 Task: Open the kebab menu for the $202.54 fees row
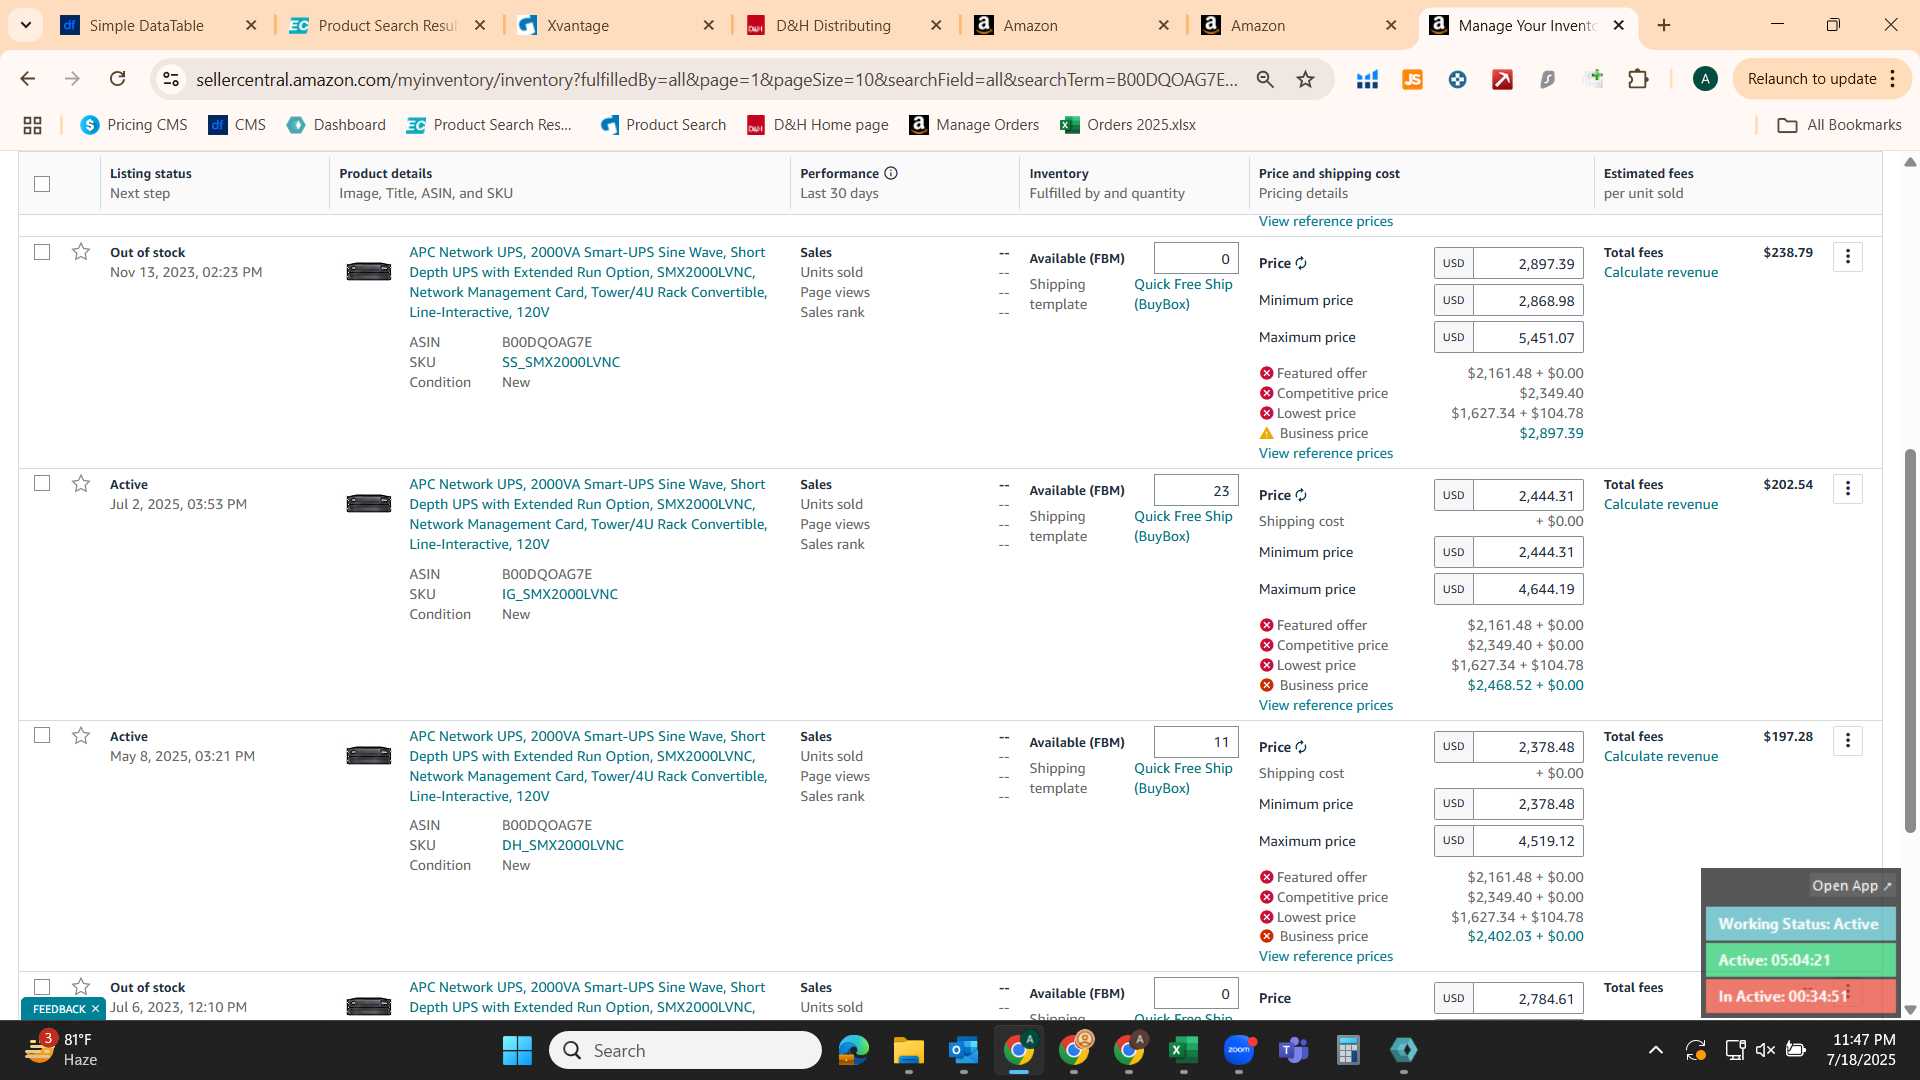click(1847, 489)
